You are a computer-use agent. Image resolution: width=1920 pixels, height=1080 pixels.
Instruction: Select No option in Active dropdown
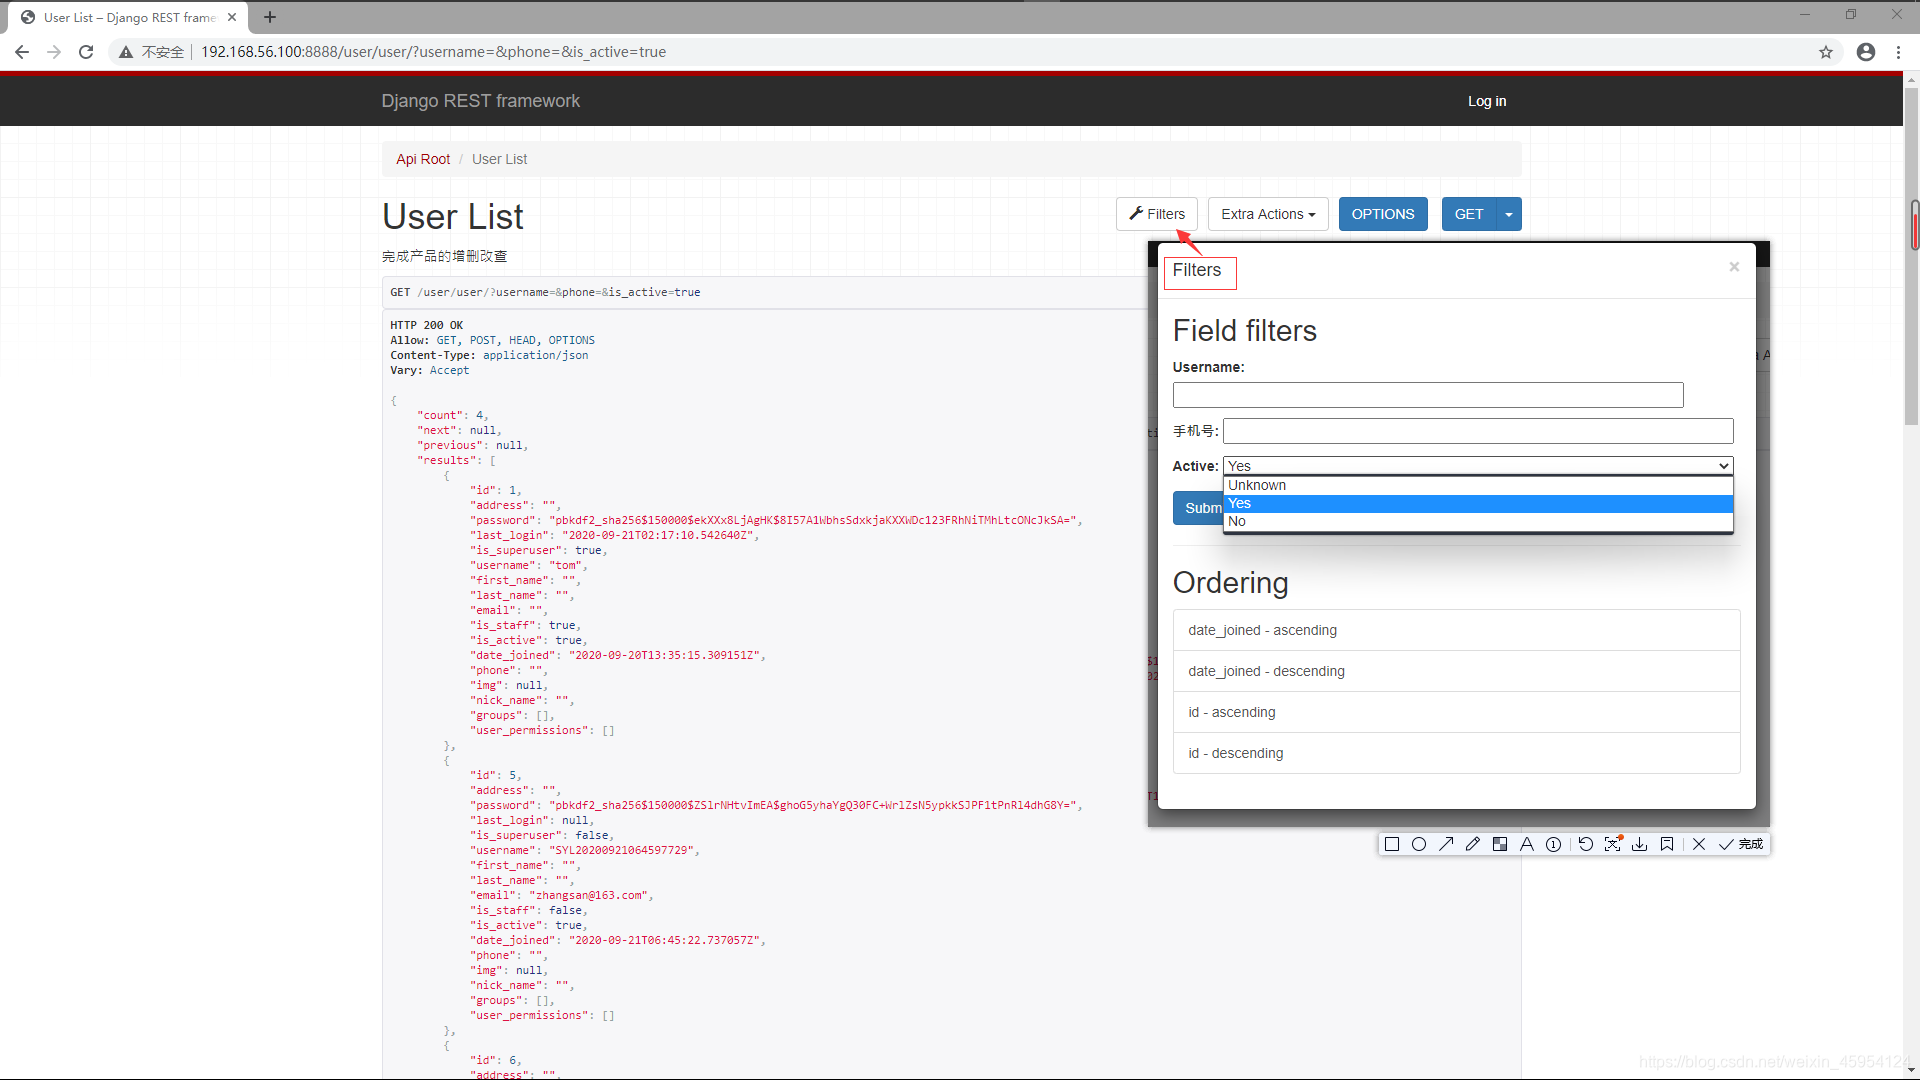coord(1237,521)
